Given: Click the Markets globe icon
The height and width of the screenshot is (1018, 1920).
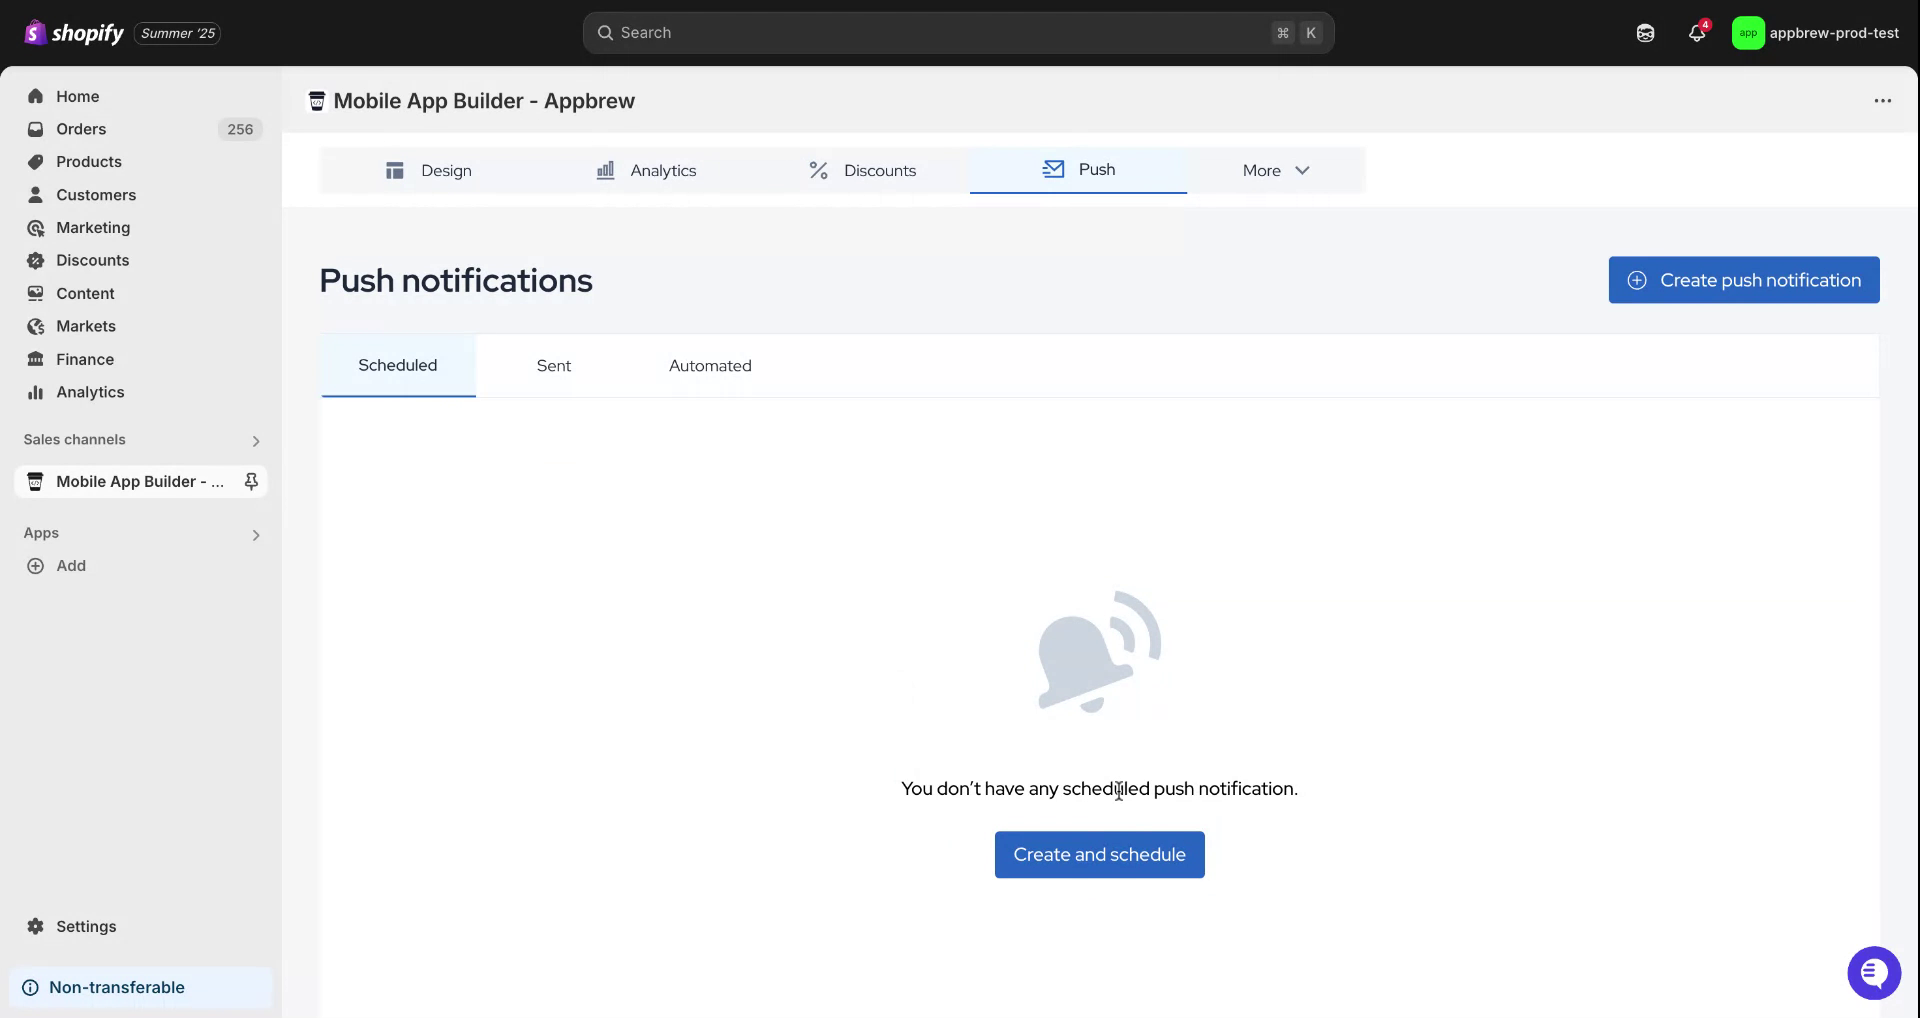Looking at the screenshot, I should point(36,326).
